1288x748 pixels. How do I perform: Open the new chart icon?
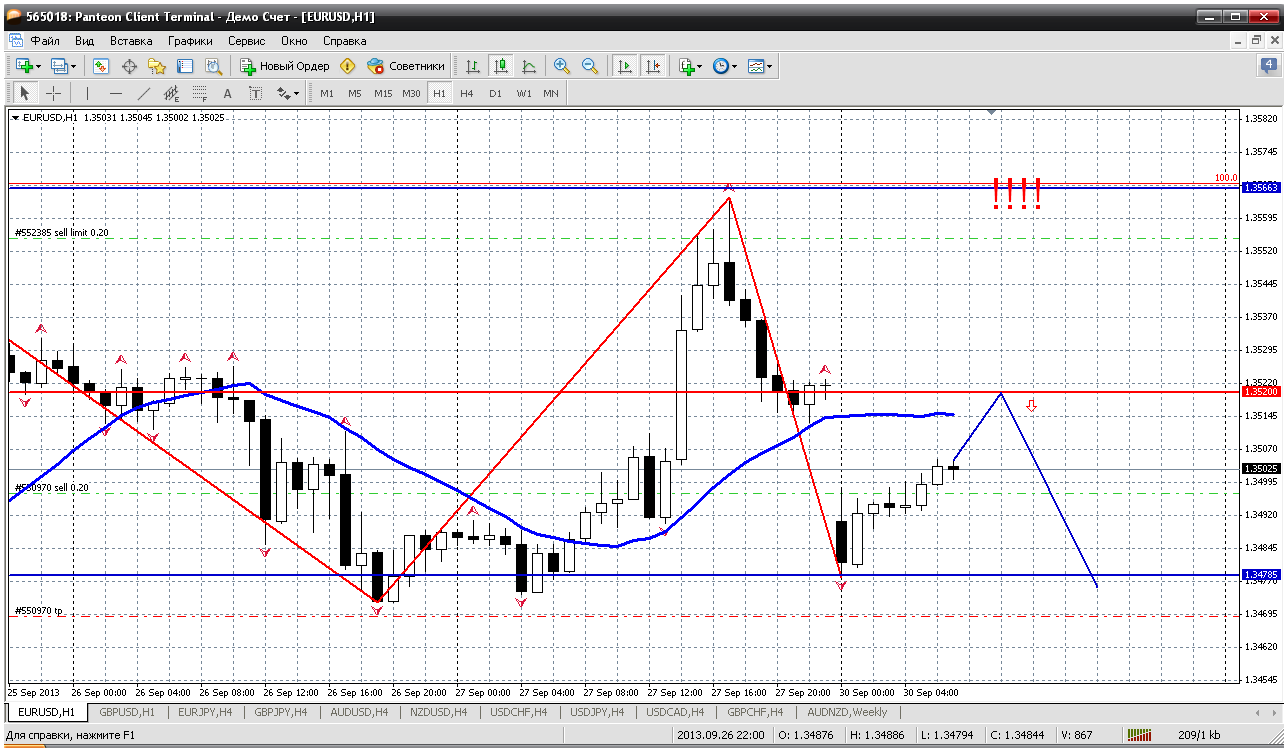(x=24, y=66)
